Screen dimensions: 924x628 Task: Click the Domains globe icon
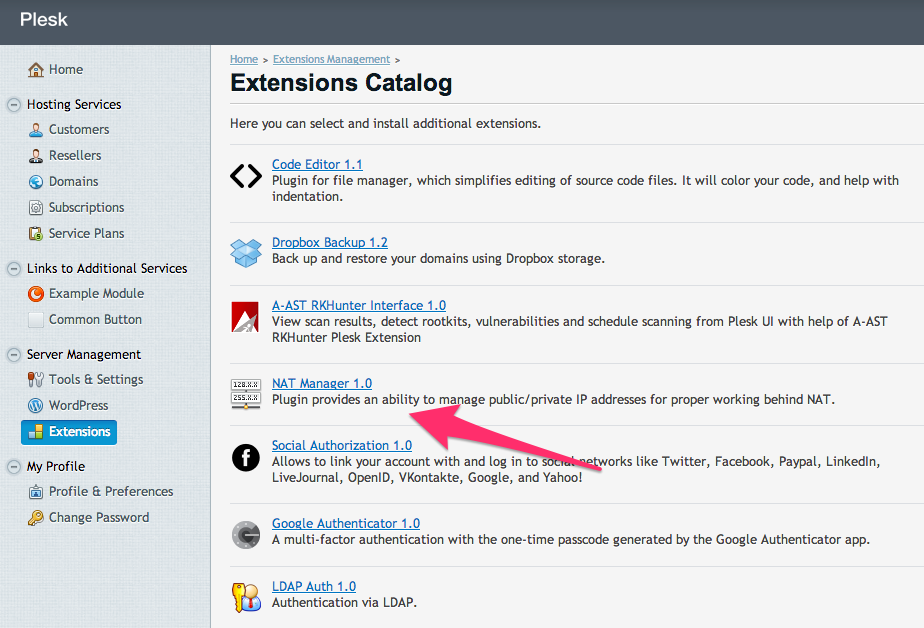point(36,181)
